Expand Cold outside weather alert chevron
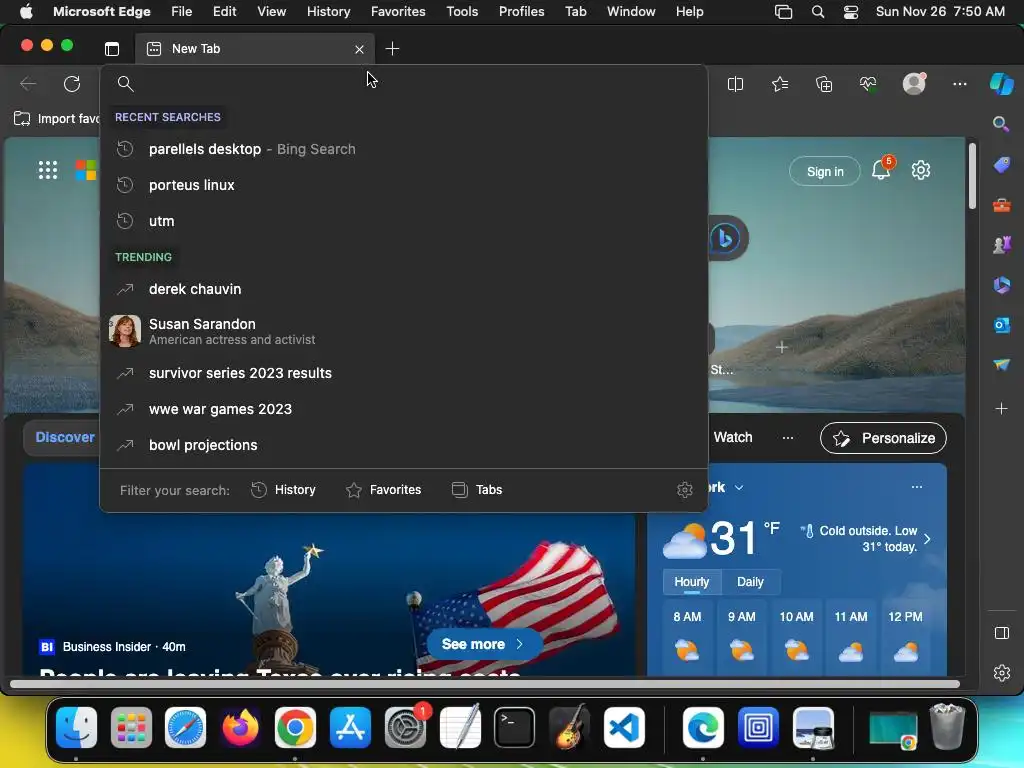Screen dimensions: 1024x768 pyautogui.click(x=927, y=539)
